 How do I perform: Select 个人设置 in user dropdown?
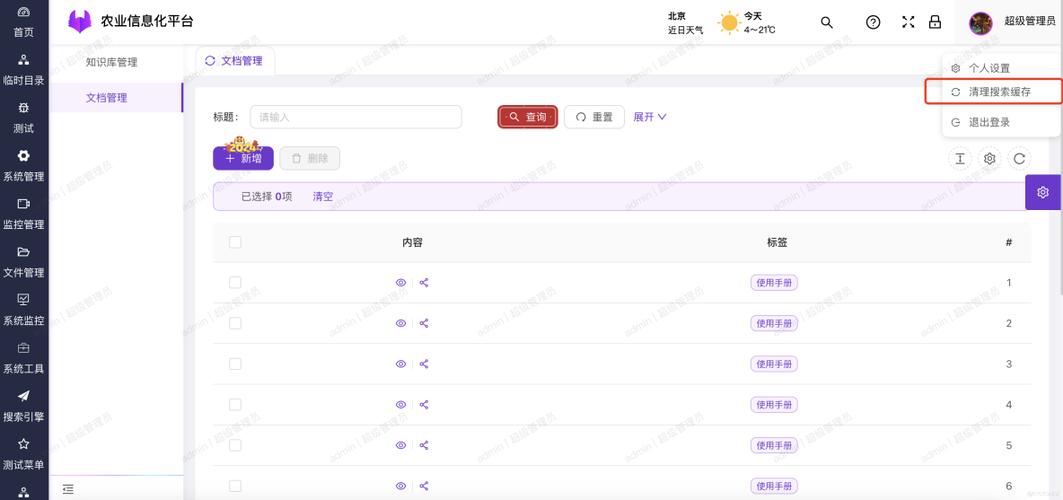tap(1001, 68)
